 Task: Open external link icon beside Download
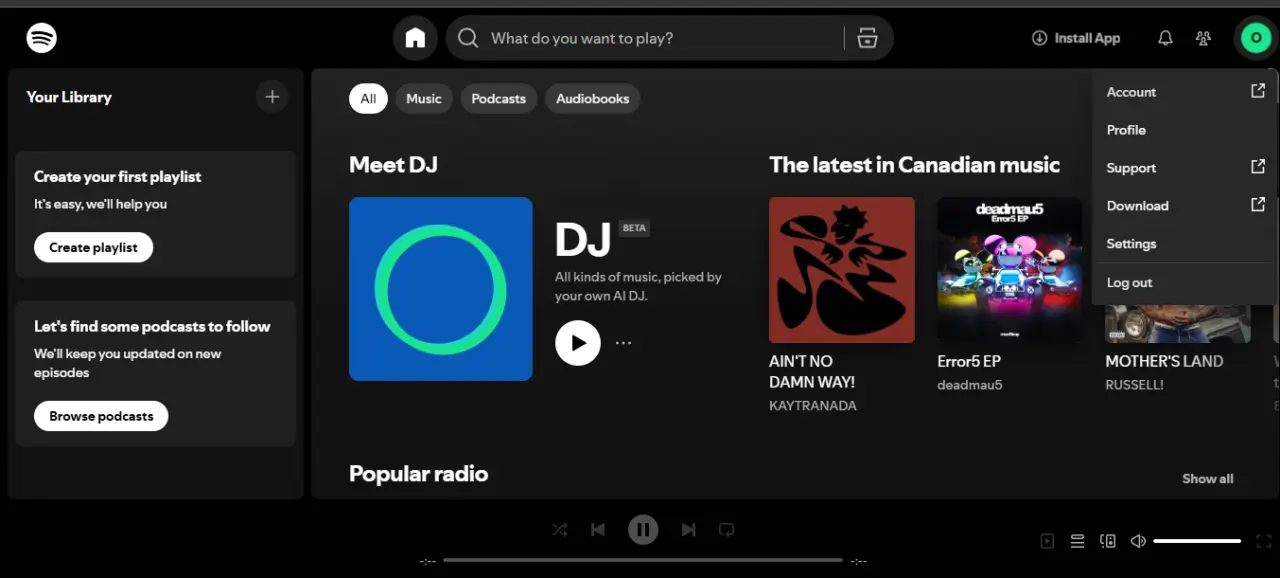tap(1258, 204)
